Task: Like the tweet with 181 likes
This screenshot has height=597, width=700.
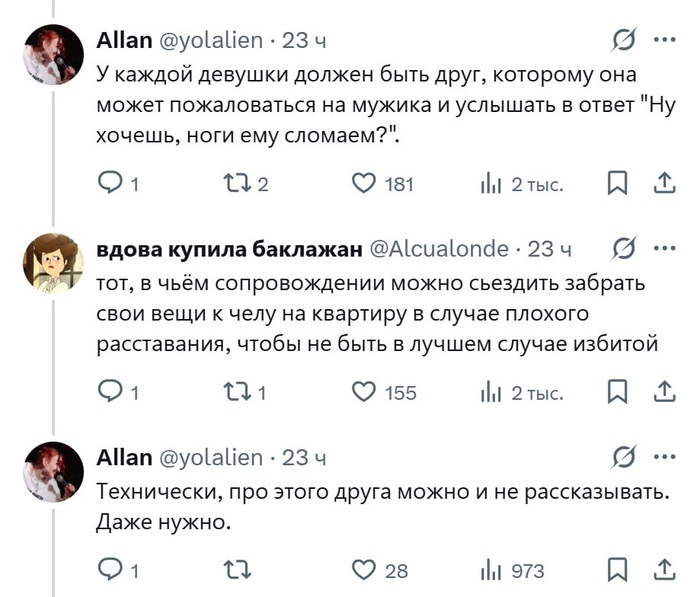Action: coord(365,183)
